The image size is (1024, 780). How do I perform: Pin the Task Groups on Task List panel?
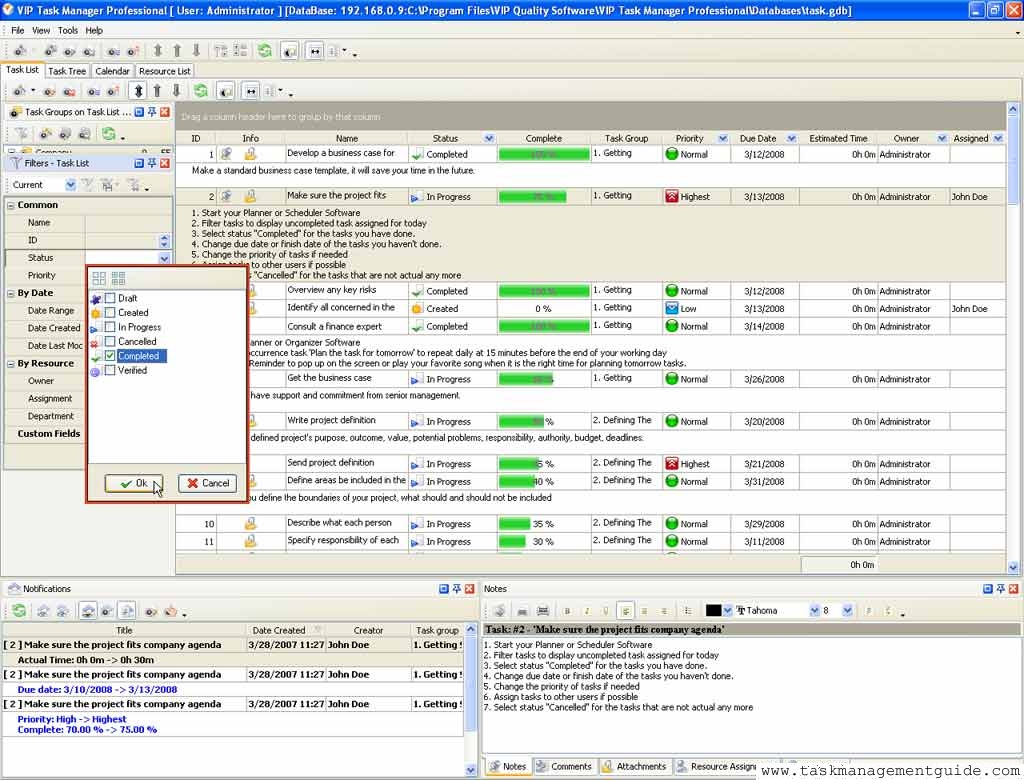point(152,112)
